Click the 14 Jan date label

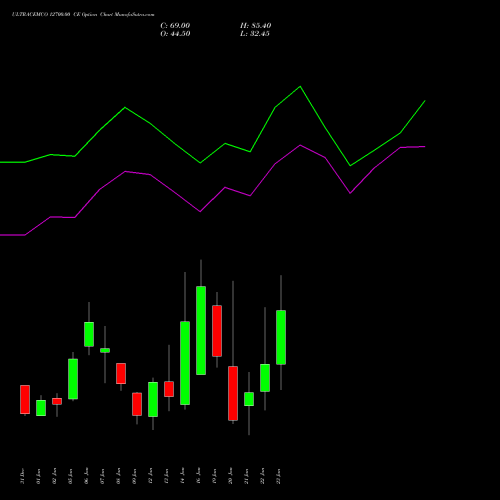182,476
